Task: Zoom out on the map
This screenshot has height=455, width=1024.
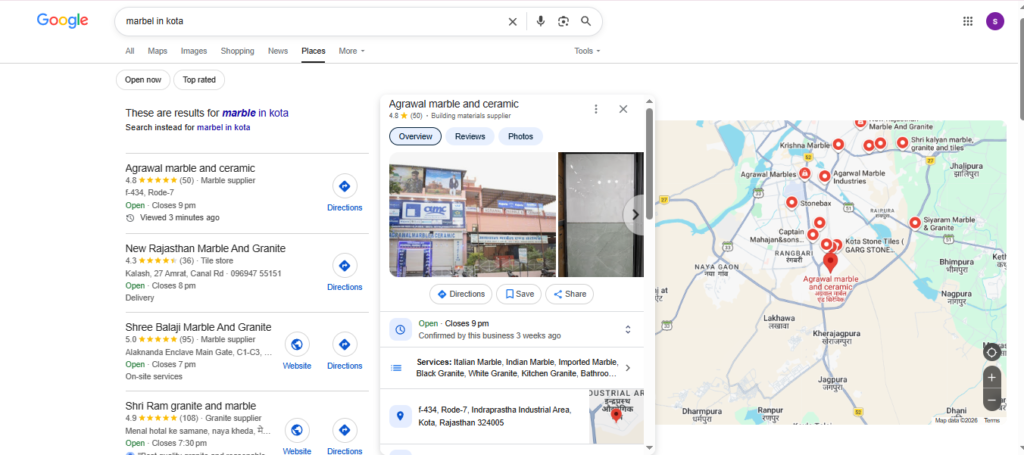Action: [991, 400]
